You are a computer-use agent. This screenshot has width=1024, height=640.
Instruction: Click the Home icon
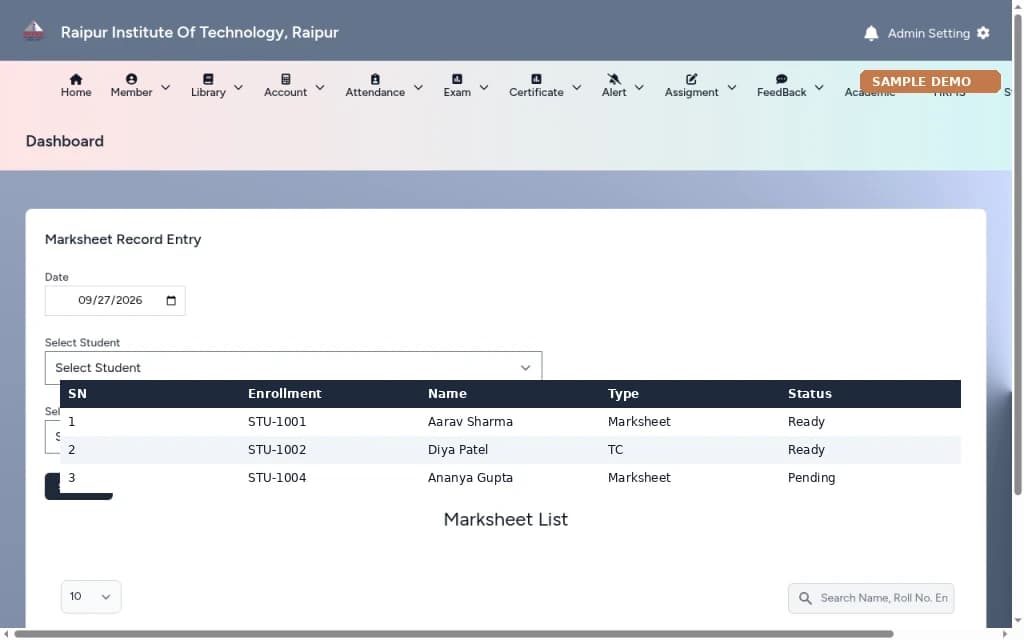pyautogui.click(x=76, y=79)
